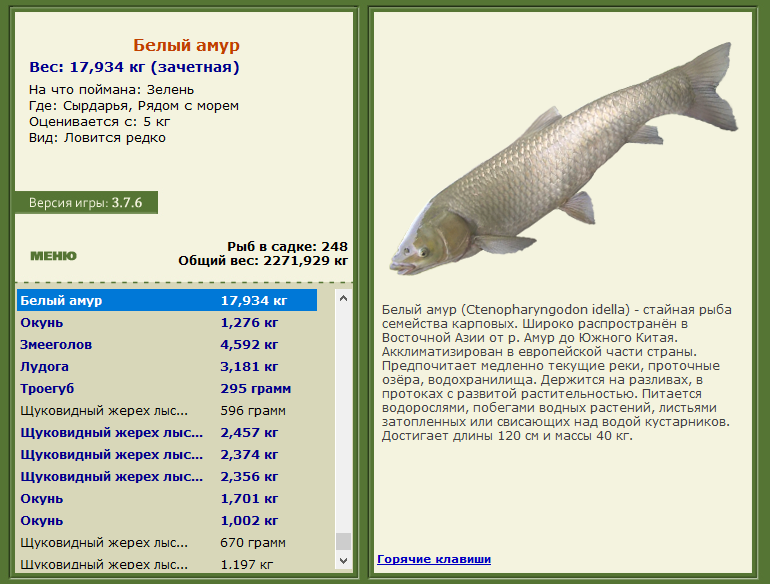Open the МЕНЮ button
Screen dimensions: 770x584
click(x=54, y=255)
